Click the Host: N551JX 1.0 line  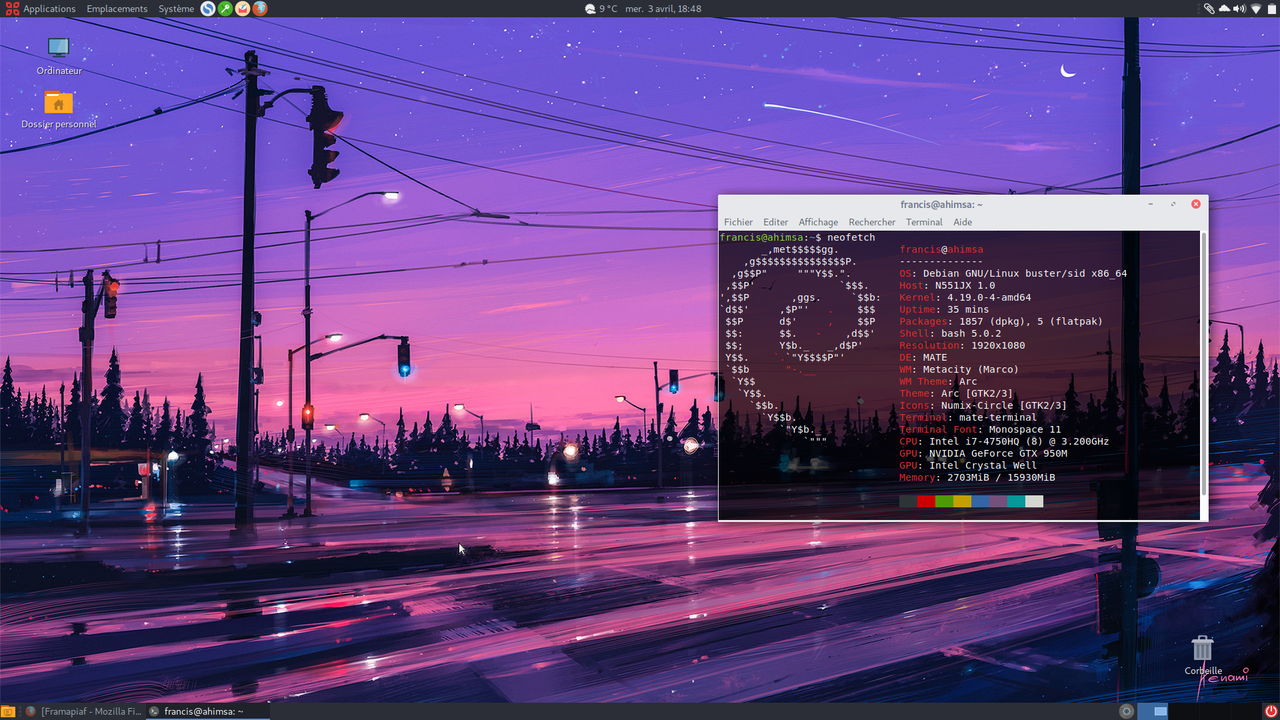pyautogui.click(x=947, y=285)
